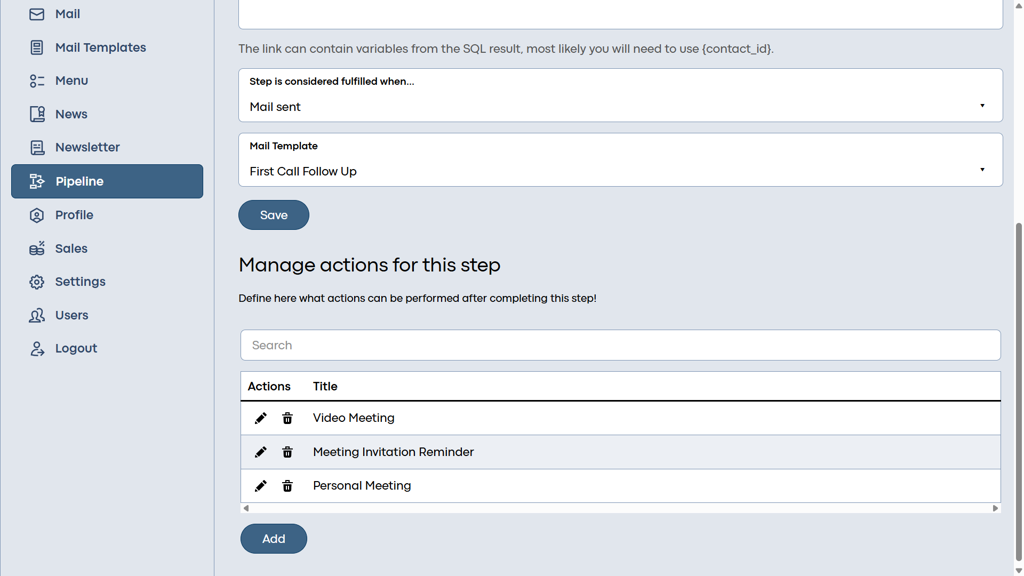Edit the Video Meeting action
The image size is (1024, 576).
tap(261, 418)
